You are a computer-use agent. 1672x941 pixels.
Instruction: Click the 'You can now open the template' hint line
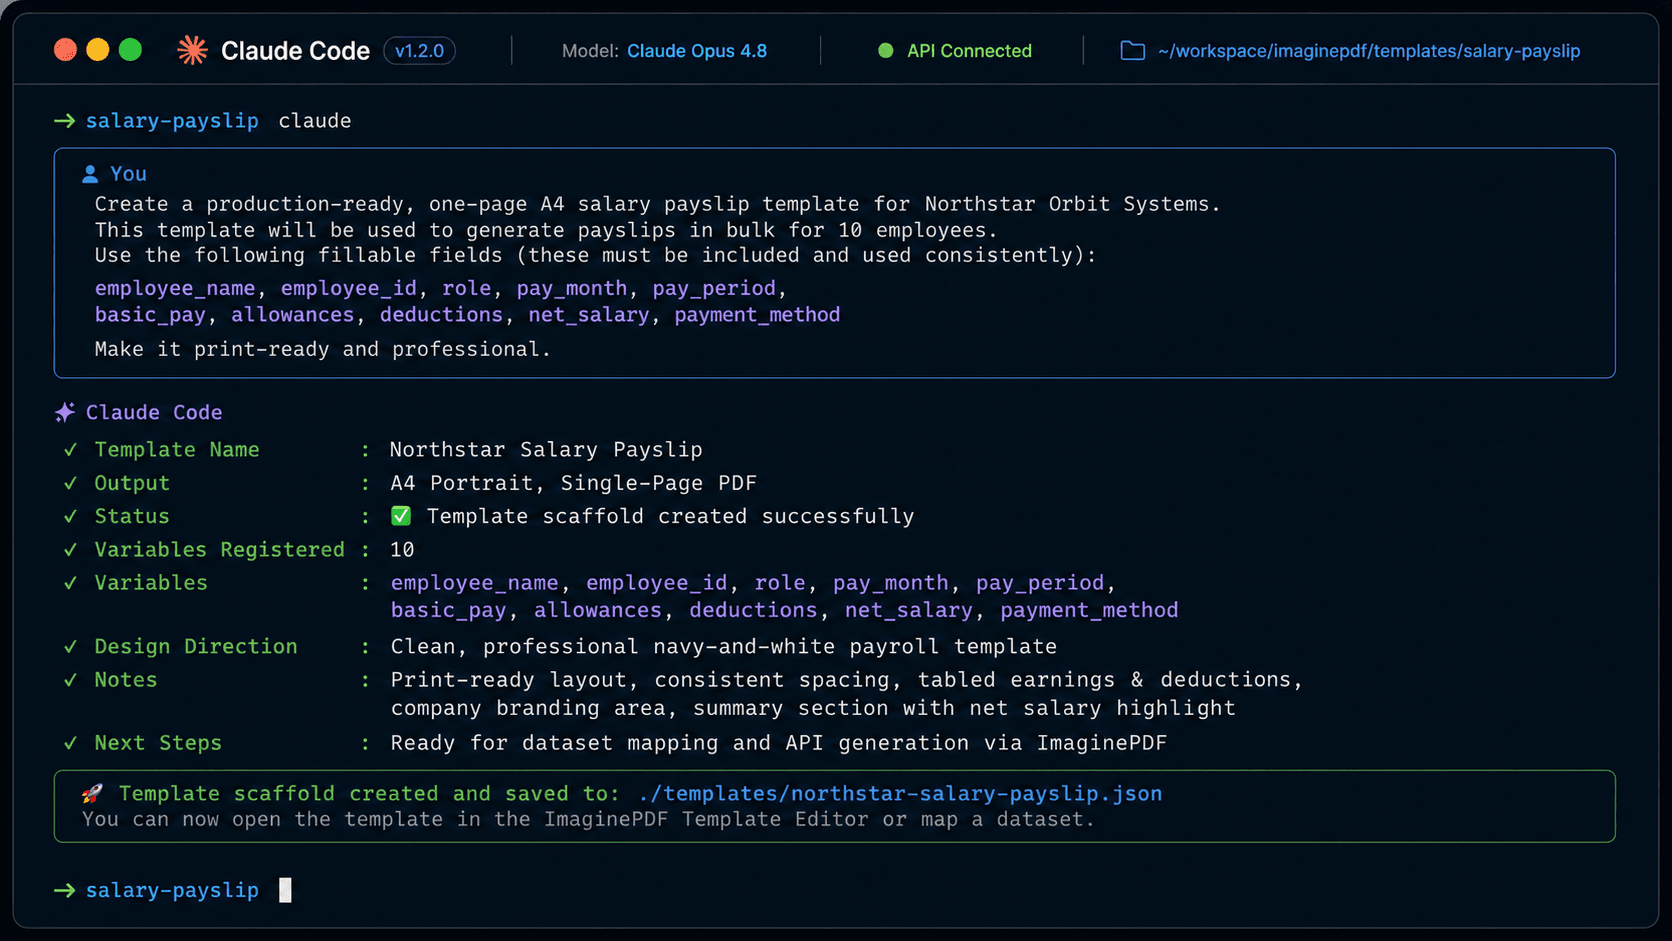click(x=588, y=820)
